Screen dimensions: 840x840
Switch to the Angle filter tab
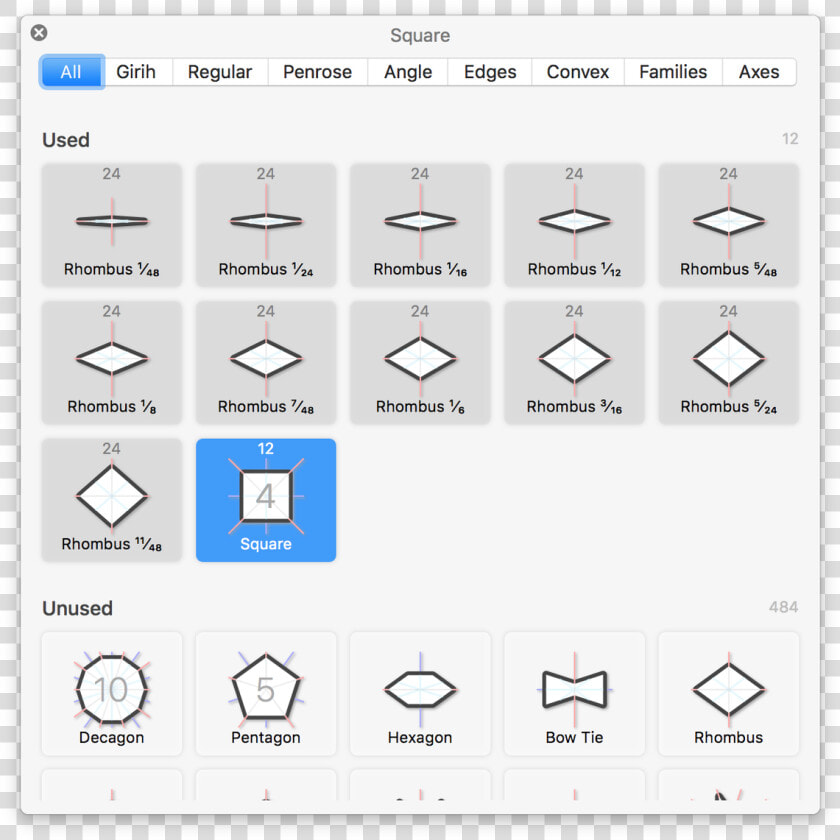click(408, 72)
